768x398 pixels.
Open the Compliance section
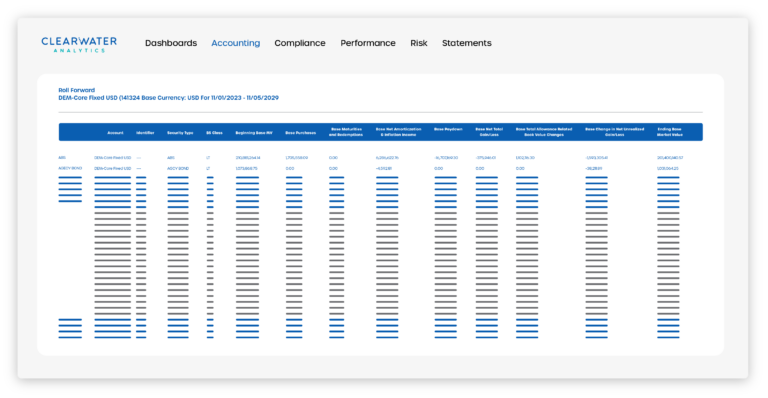pyautogui.click(x=300, y=43)
